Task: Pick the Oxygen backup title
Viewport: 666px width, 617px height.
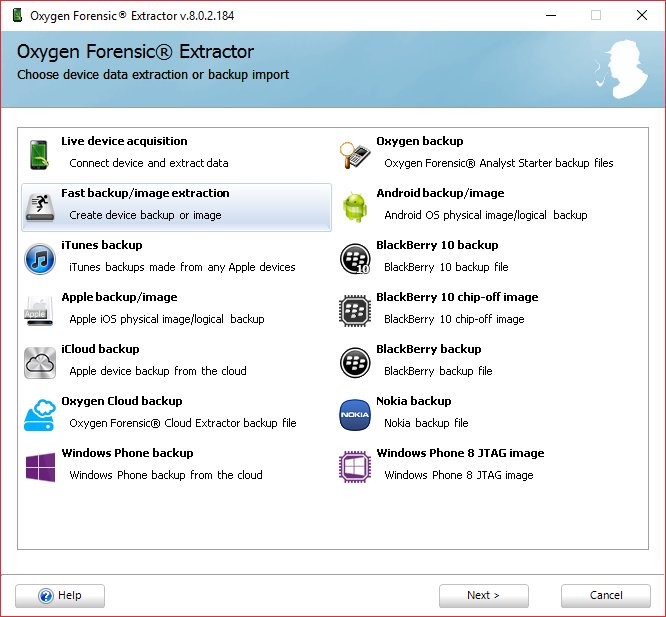Action: pos(420,141)
